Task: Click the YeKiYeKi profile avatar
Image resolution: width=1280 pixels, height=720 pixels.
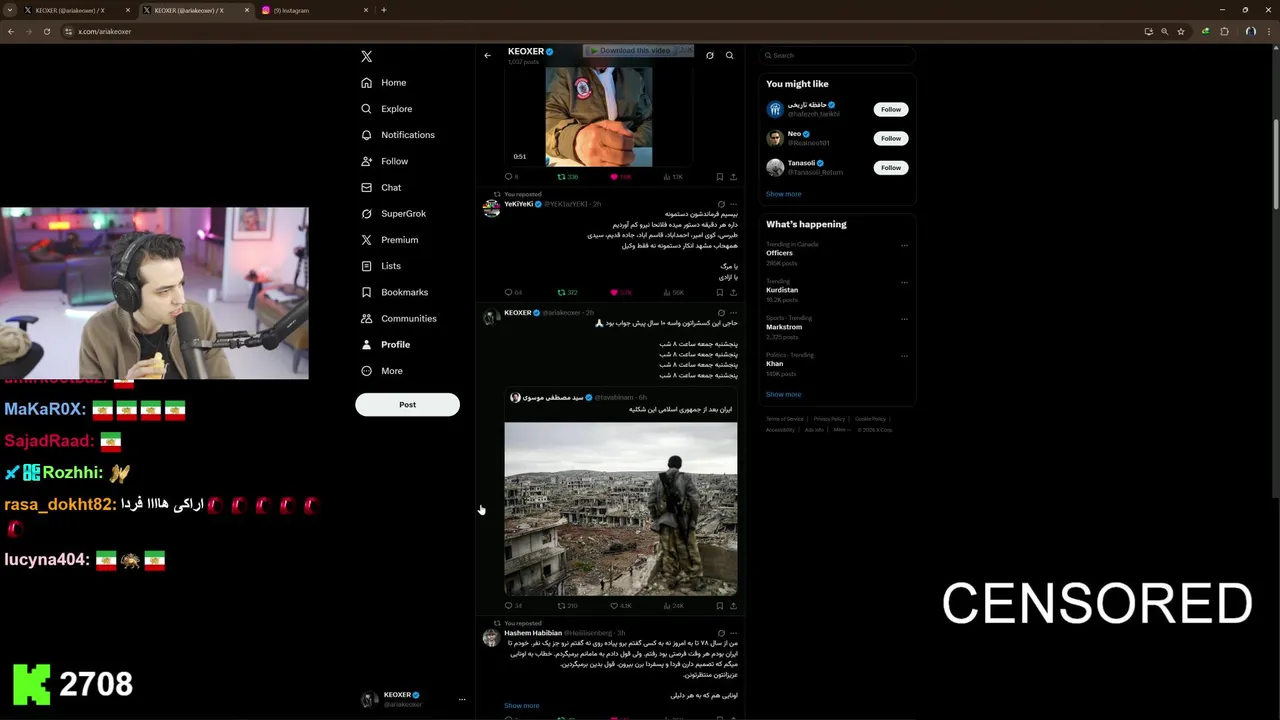Action: pos(491,208)
